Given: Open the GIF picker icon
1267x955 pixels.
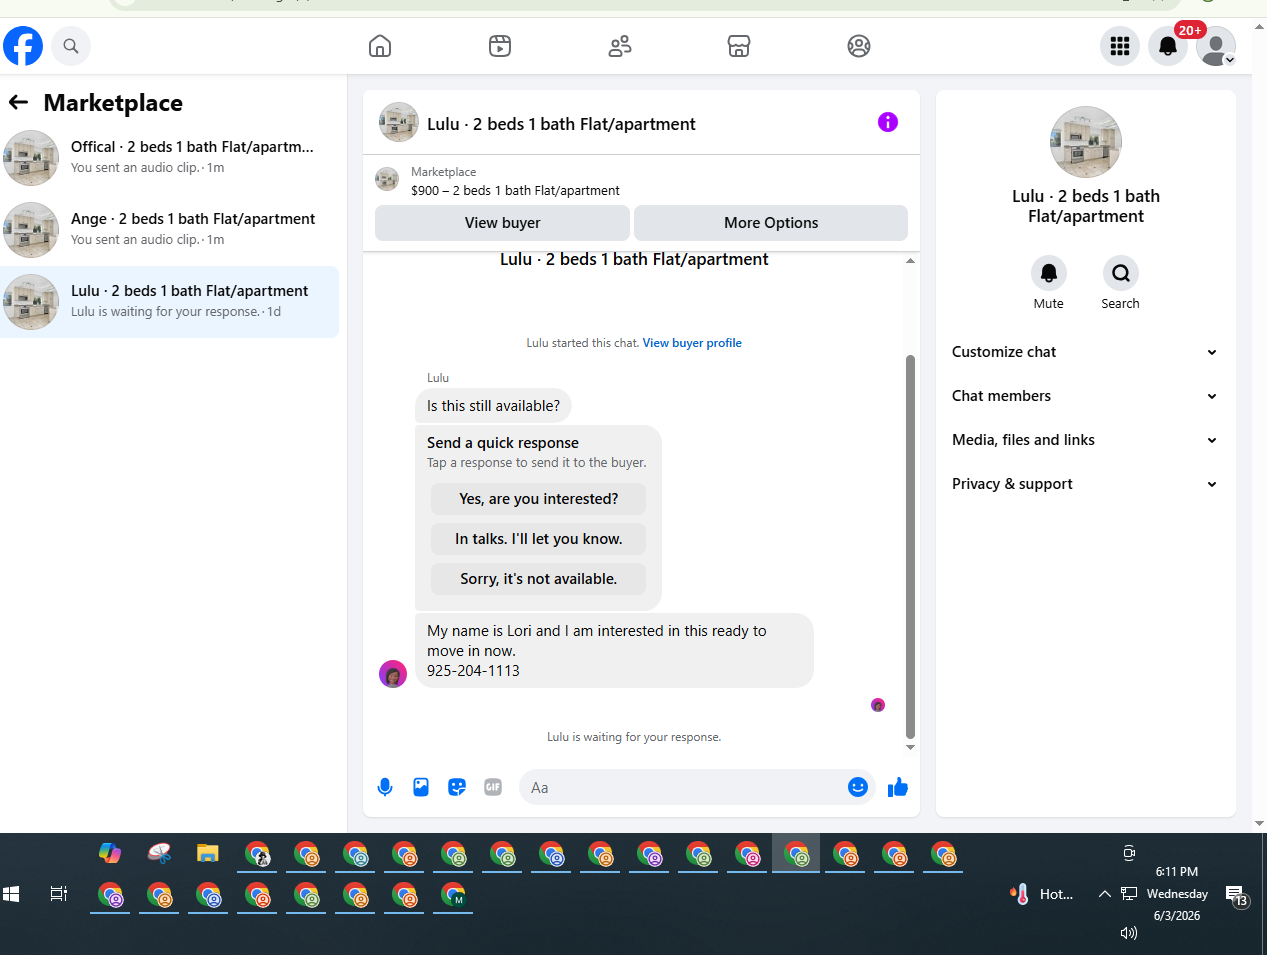Looking at the screenshot, I should point(493,787).
